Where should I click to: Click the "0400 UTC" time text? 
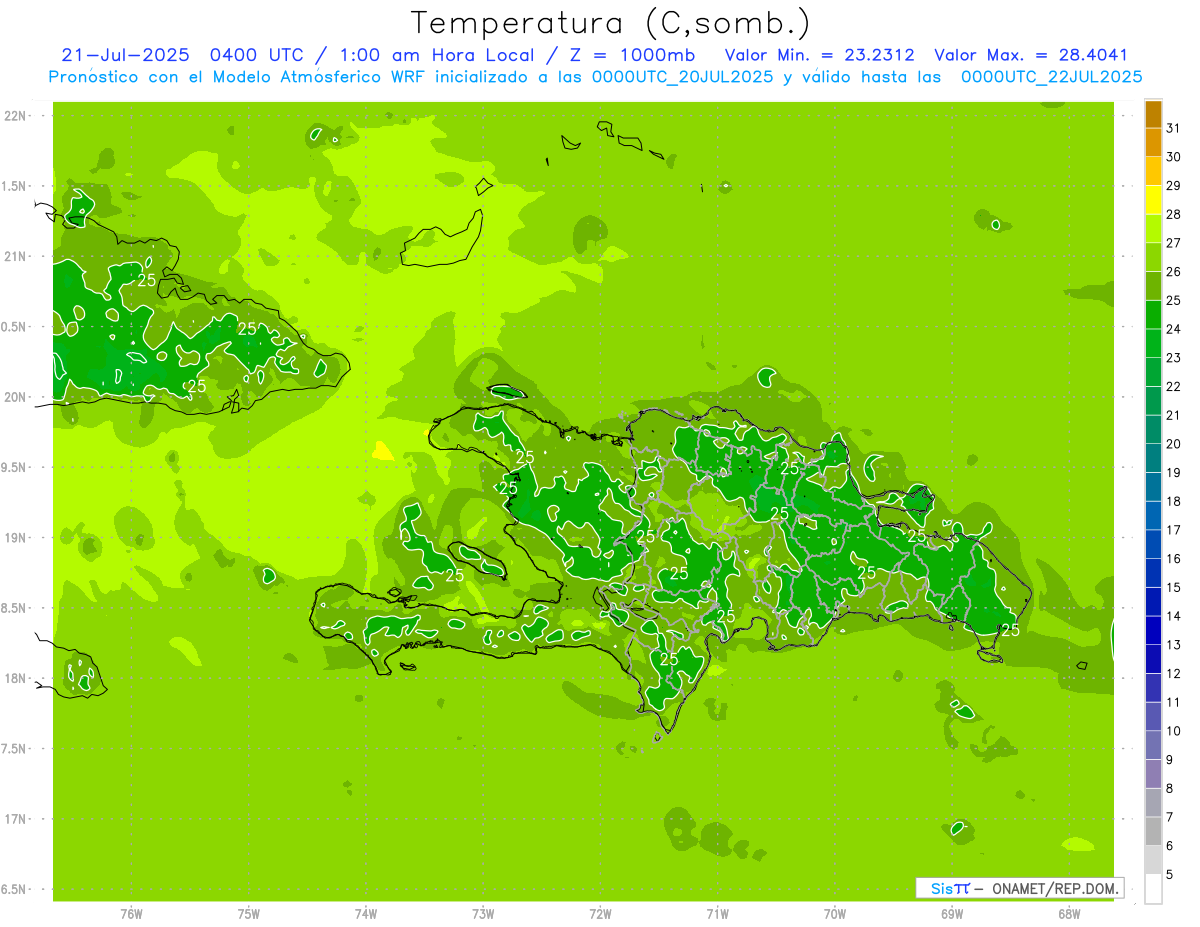point(255,55)
